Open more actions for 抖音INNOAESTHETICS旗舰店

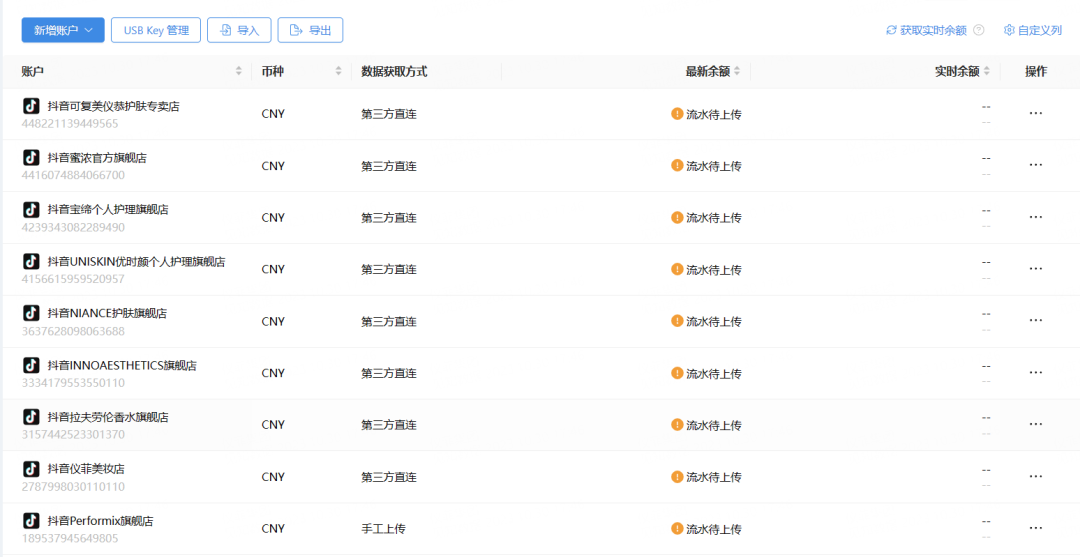click(x=1035, y=373)
